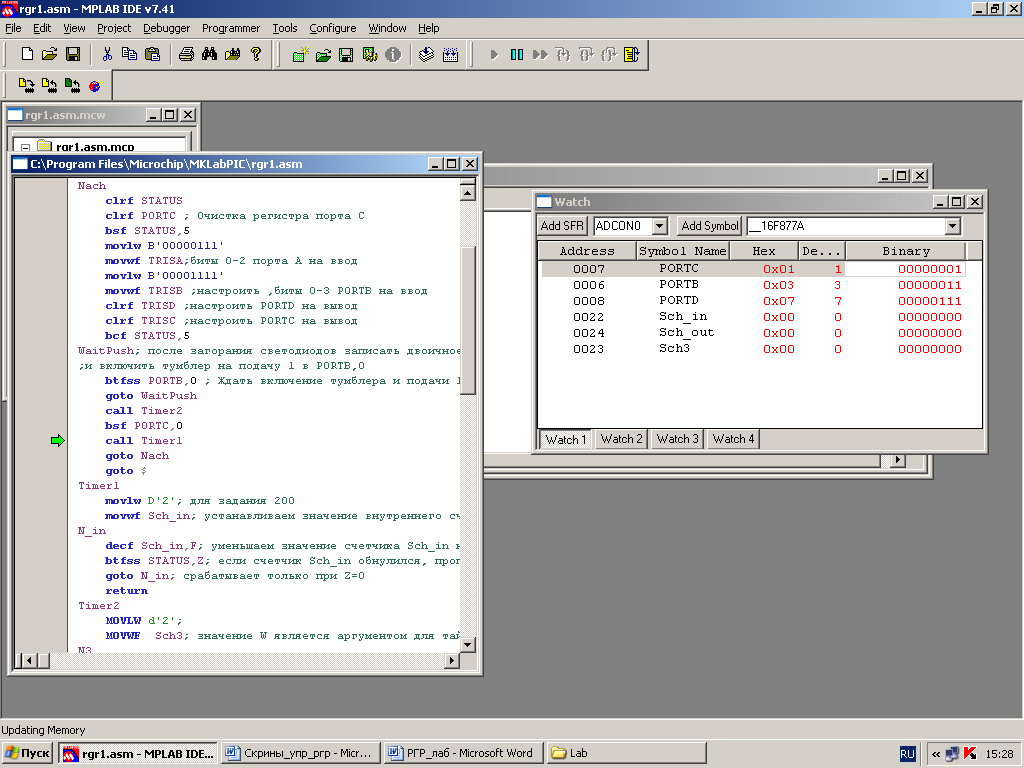Viewport: 1024px width, 768px height.
Task: Click the second yellow programmer icon
Action: (x=49, y=86)
